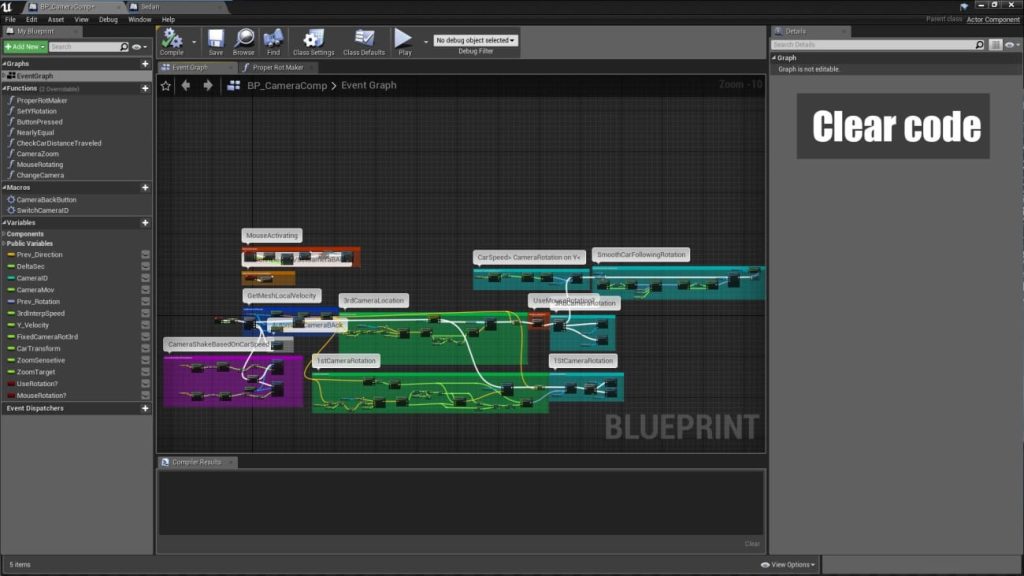This screenshot has height=576, width=1024.
Task: Toggle the editable checkbox beside the CameraID variable
Action: 145,278
